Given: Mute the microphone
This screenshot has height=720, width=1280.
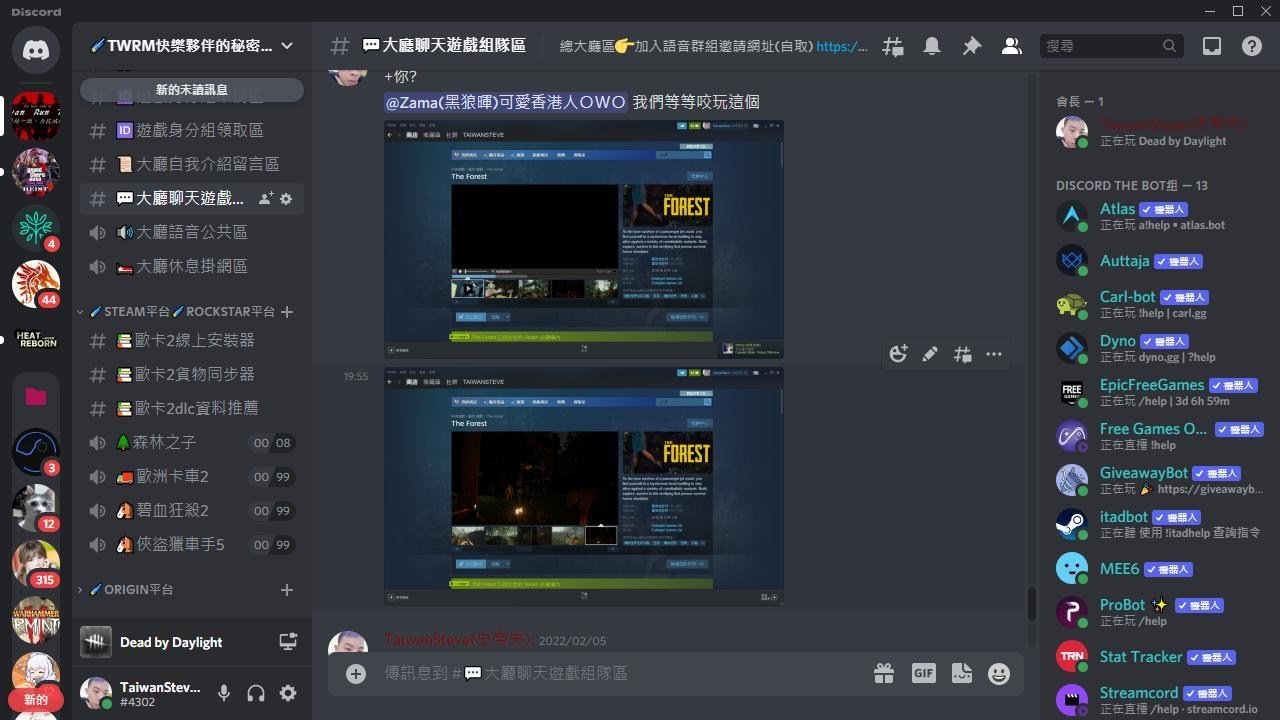Looking at the screenshot, I should [223, 693].
